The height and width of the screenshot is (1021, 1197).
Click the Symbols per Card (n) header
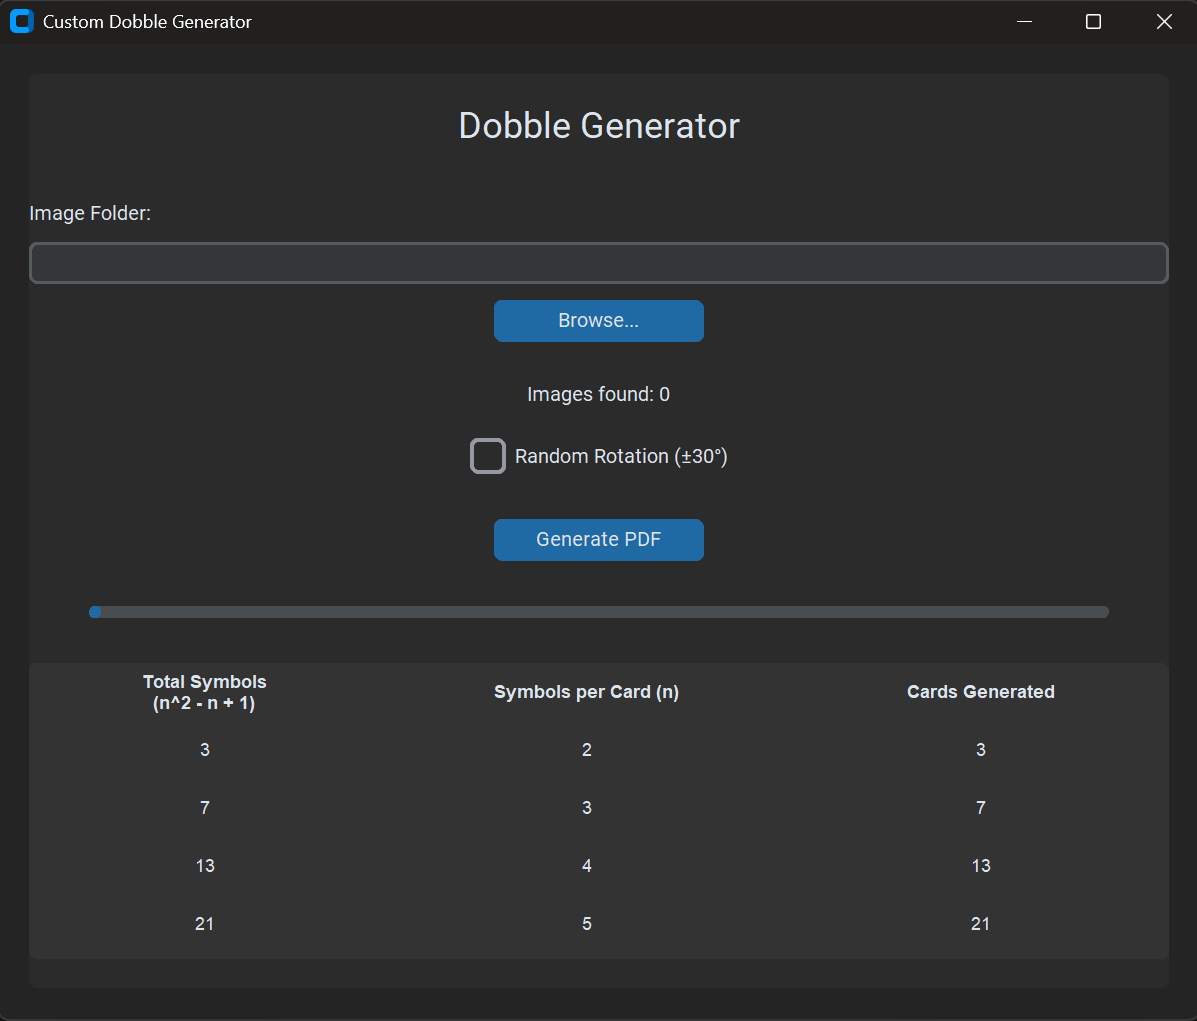click(x=586, y=692)
